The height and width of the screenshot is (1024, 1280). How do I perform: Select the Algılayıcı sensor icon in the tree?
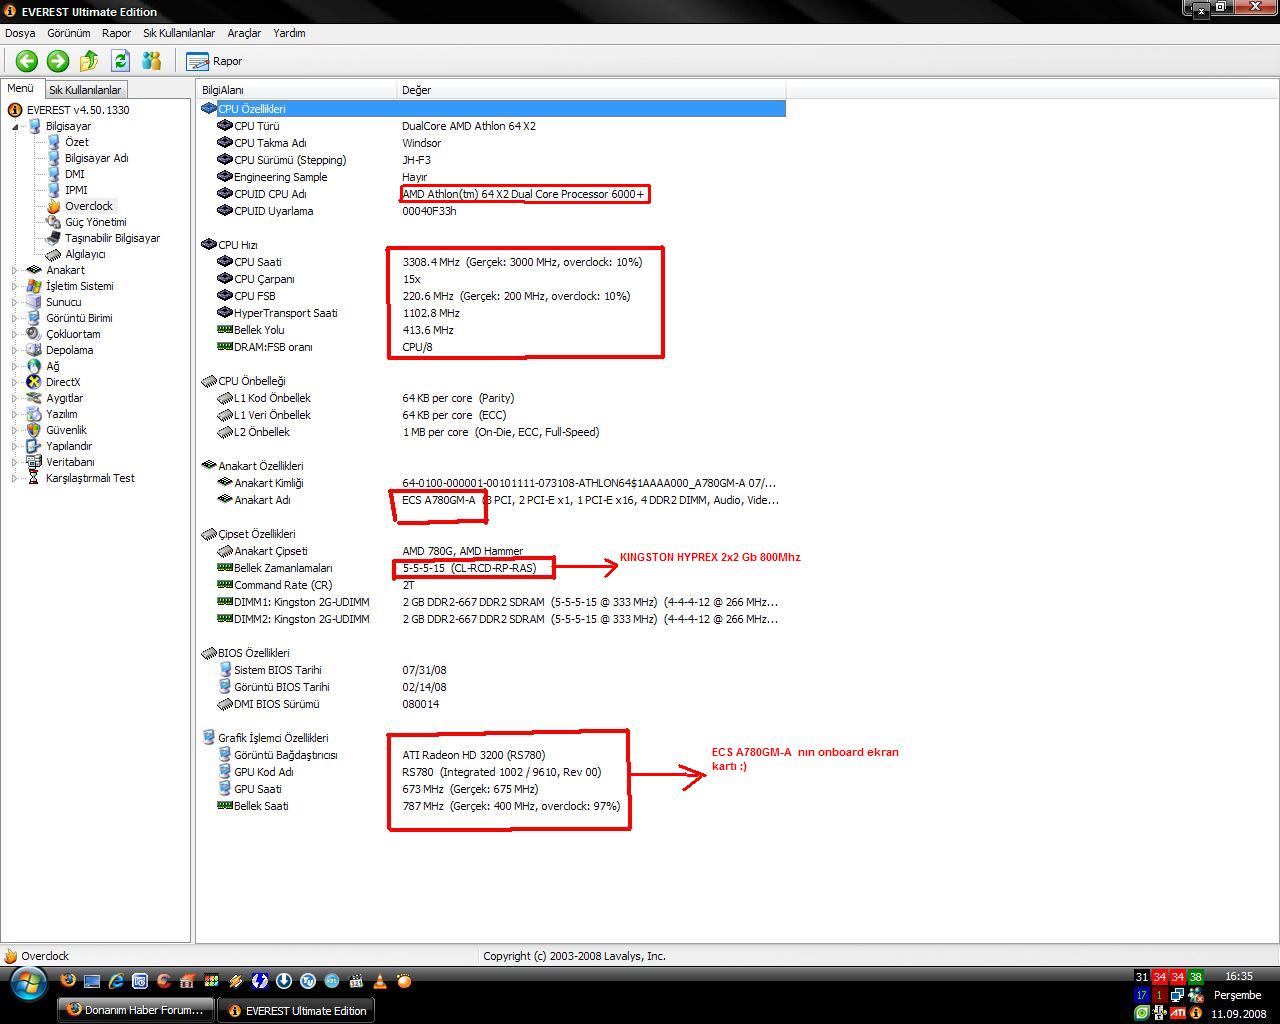pyautogui.click(x=54, y=254)
